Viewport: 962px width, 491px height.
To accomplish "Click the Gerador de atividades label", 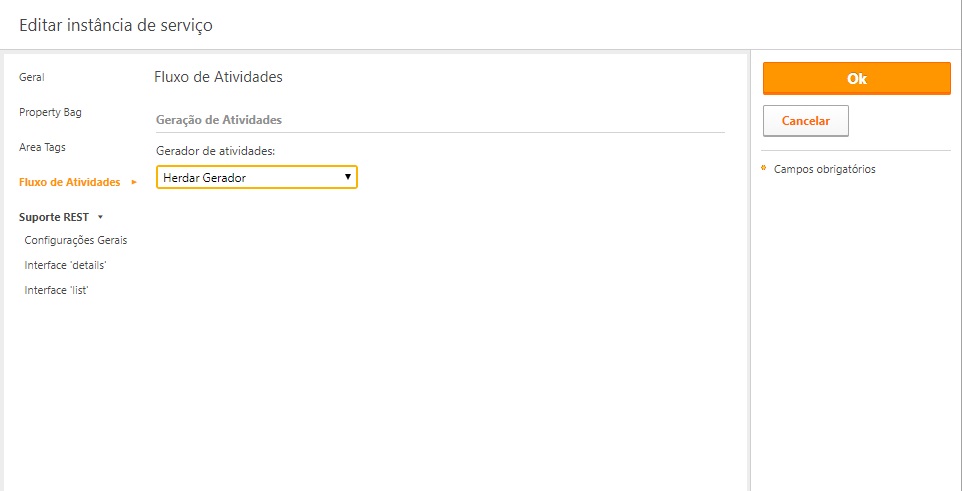I will (x=216, y=150).
